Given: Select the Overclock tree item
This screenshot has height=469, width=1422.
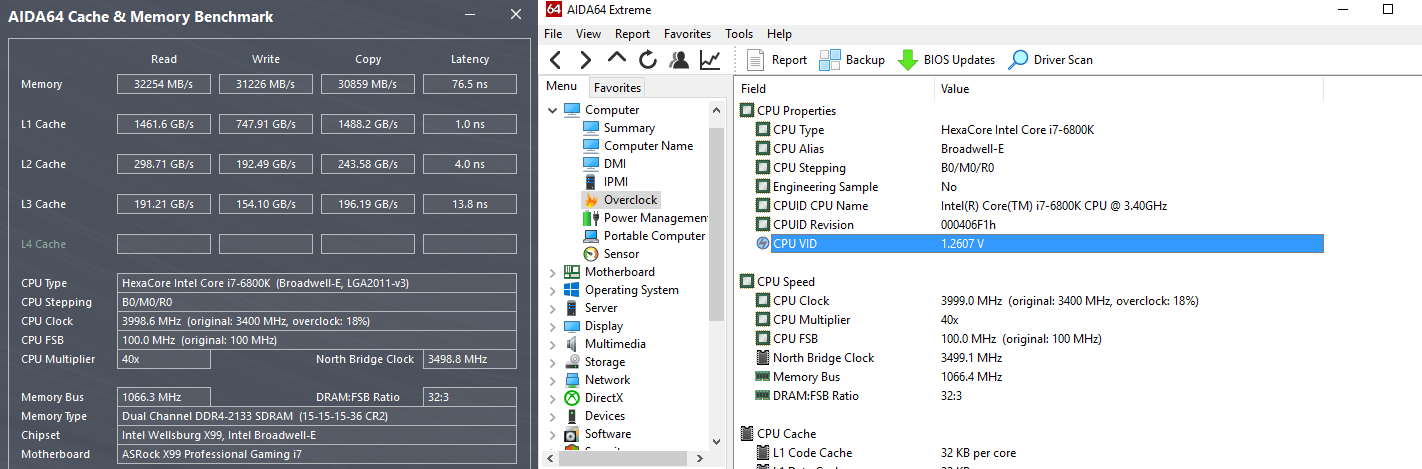Looking at the screenshot, I should pos(630,200).
